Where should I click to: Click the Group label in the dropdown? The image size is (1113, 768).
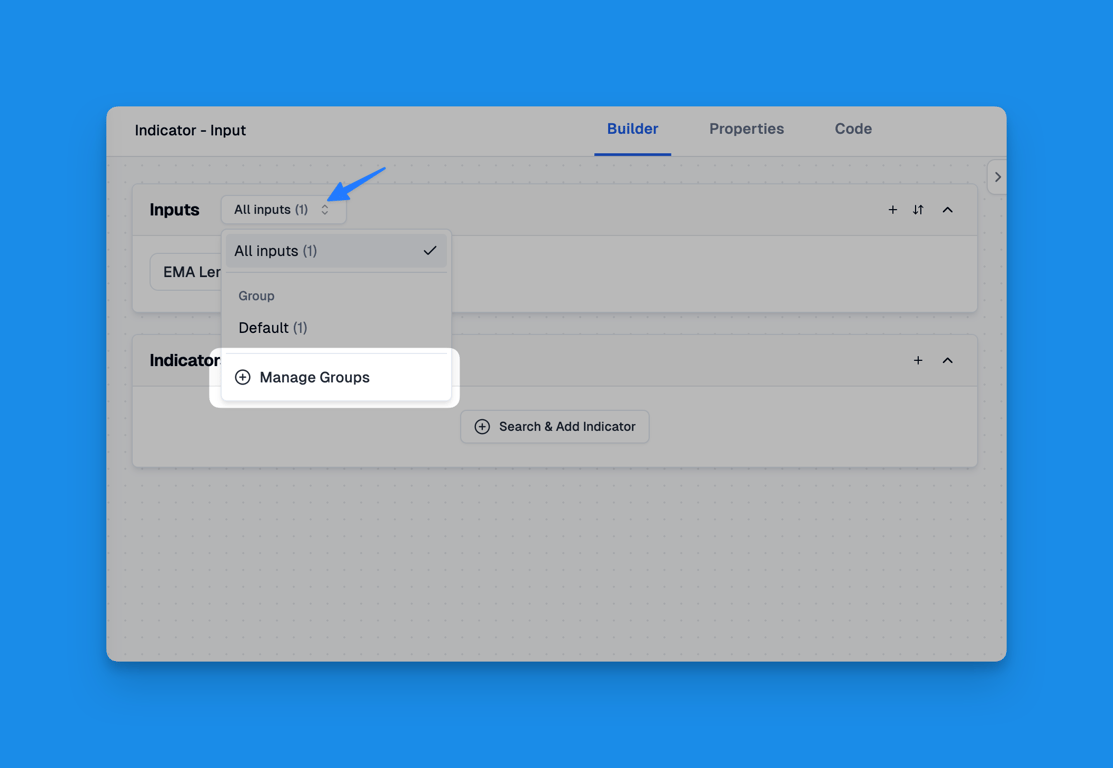point(256,296)
